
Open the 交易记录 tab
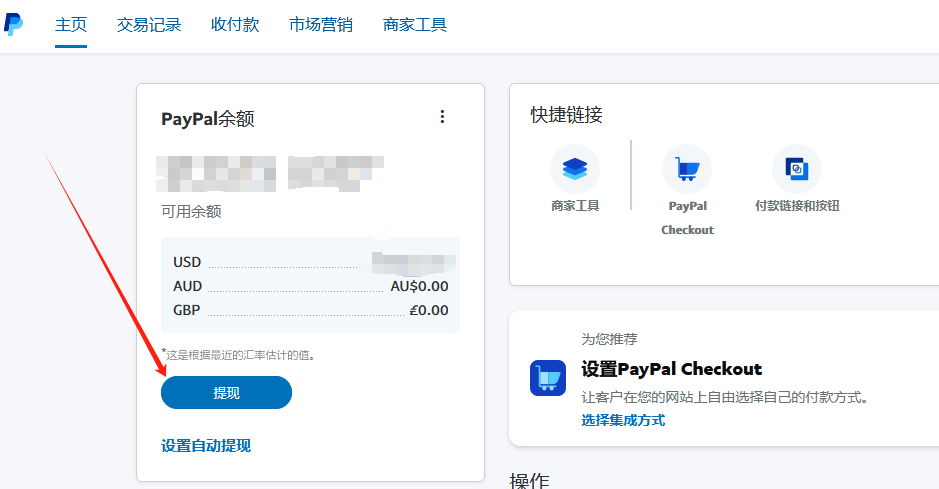(149, 25)
